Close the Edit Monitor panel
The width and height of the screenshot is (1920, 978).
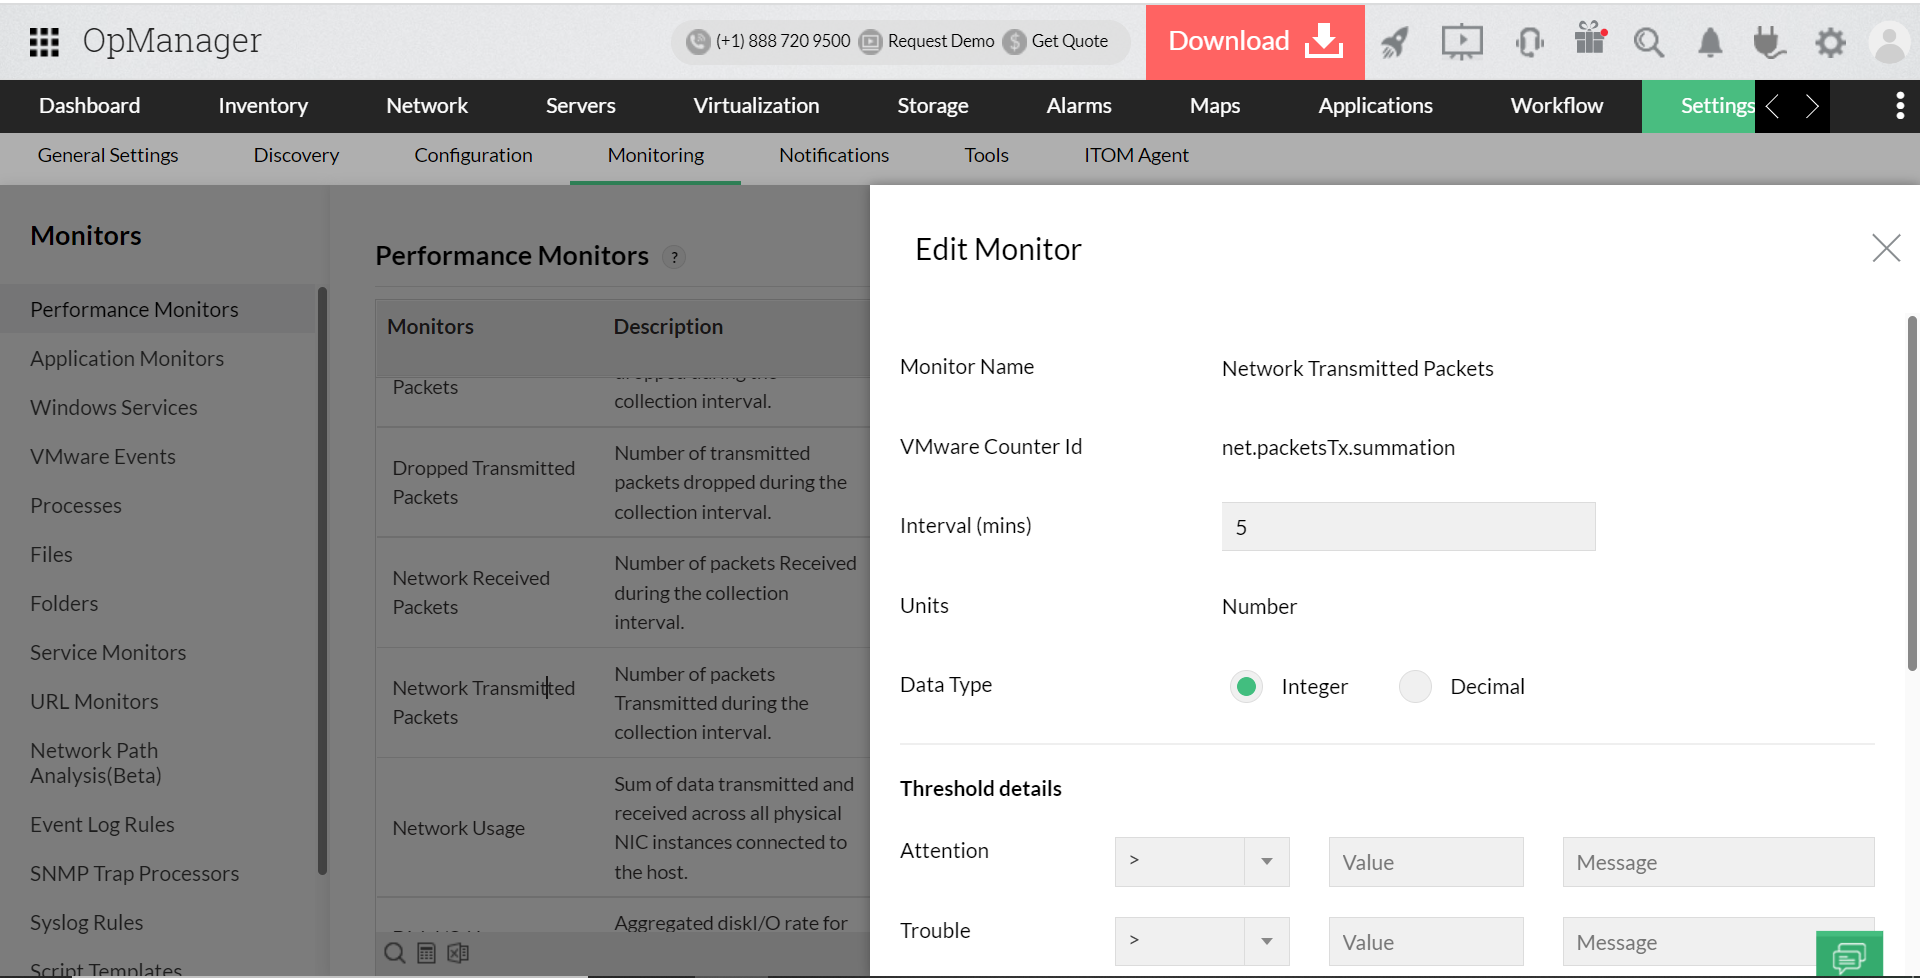(1886, 248)
